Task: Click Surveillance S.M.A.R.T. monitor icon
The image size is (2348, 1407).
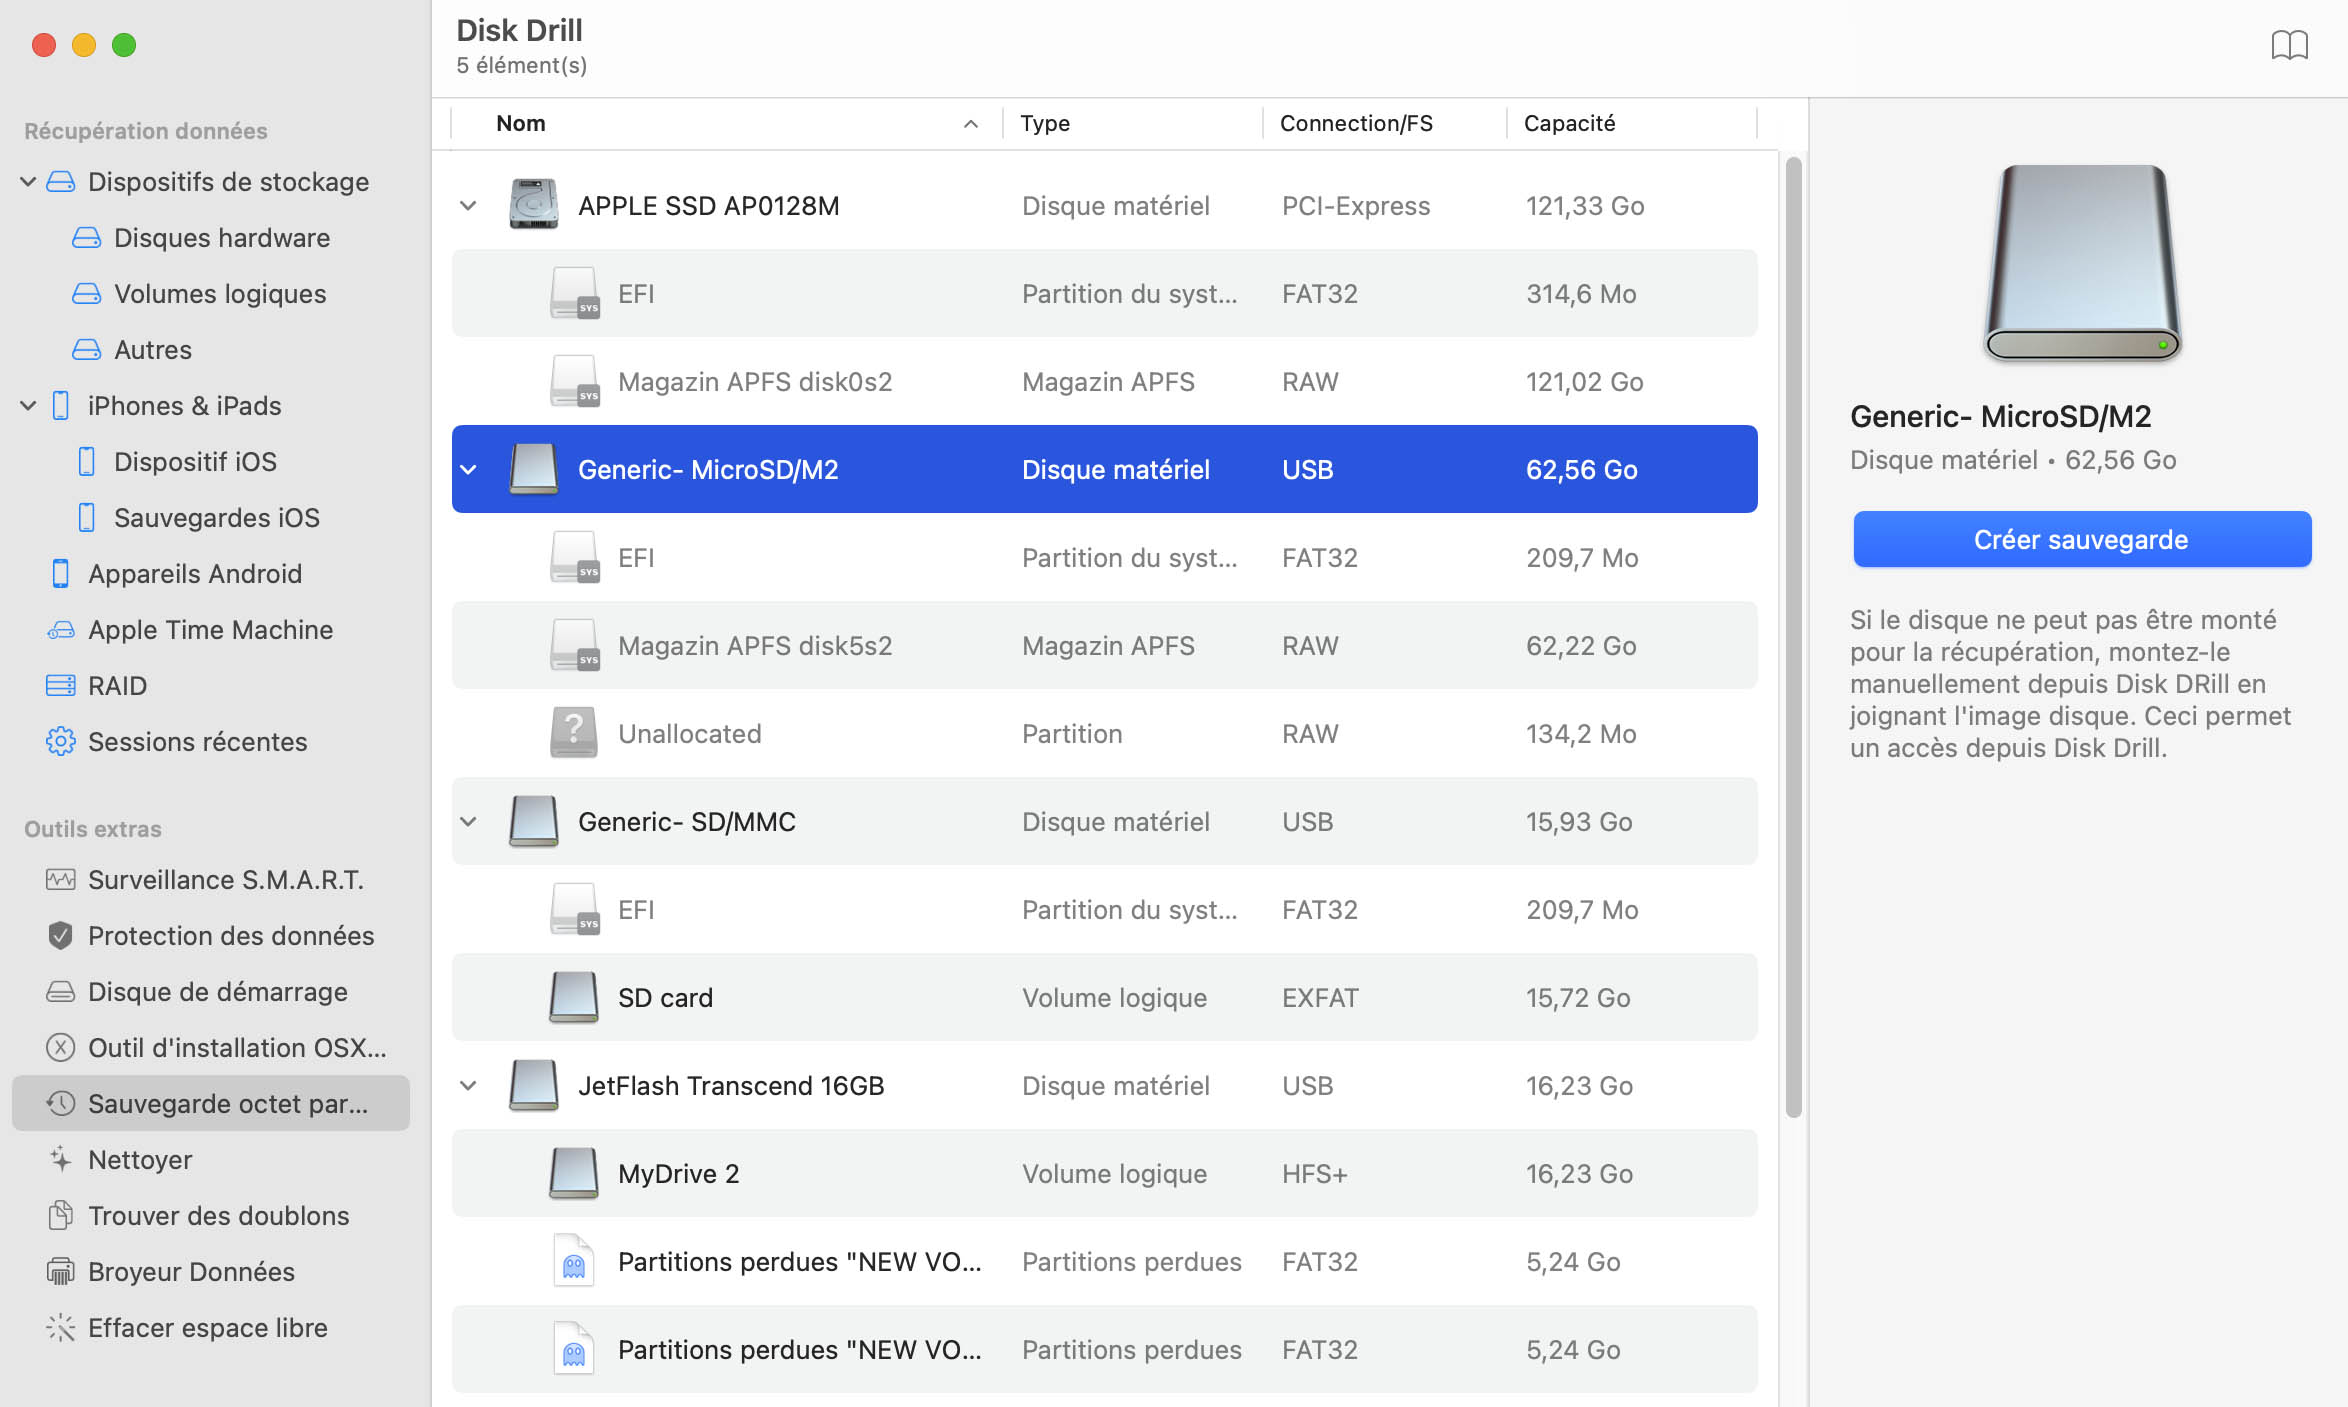Action: pyautogui.click(x=60, y=880)
